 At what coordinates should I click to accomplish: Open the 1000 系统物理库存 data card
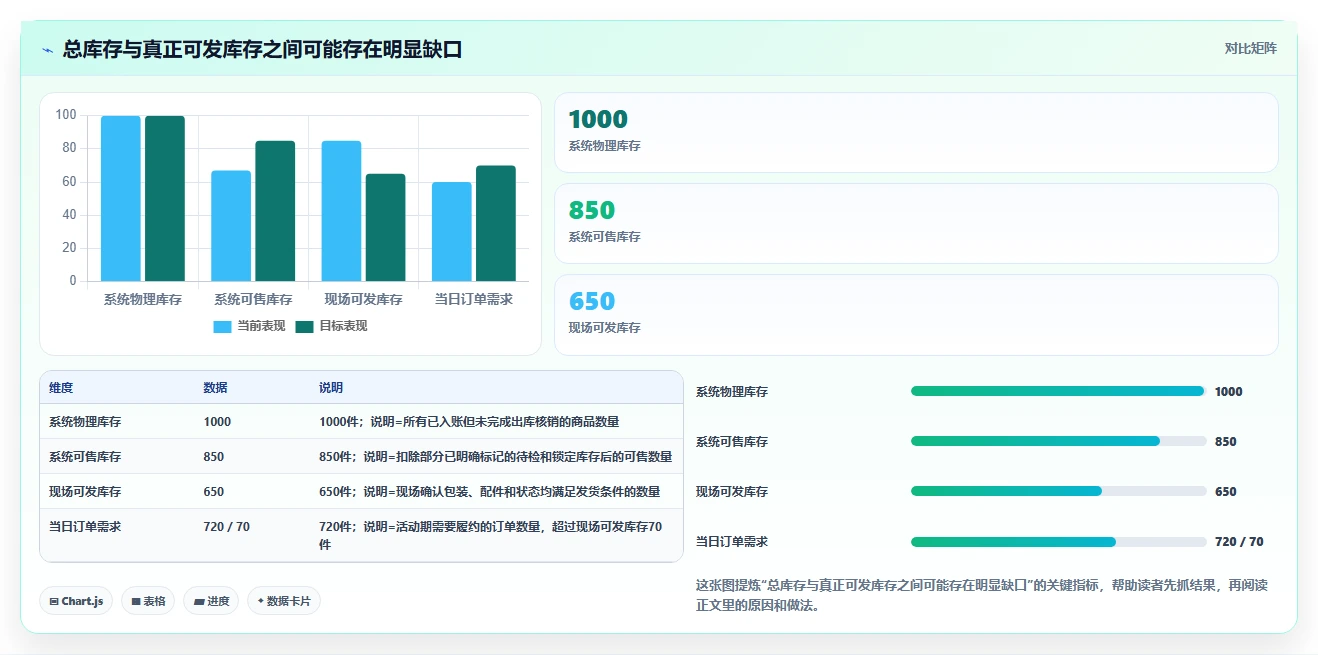[x=916, y=133]
